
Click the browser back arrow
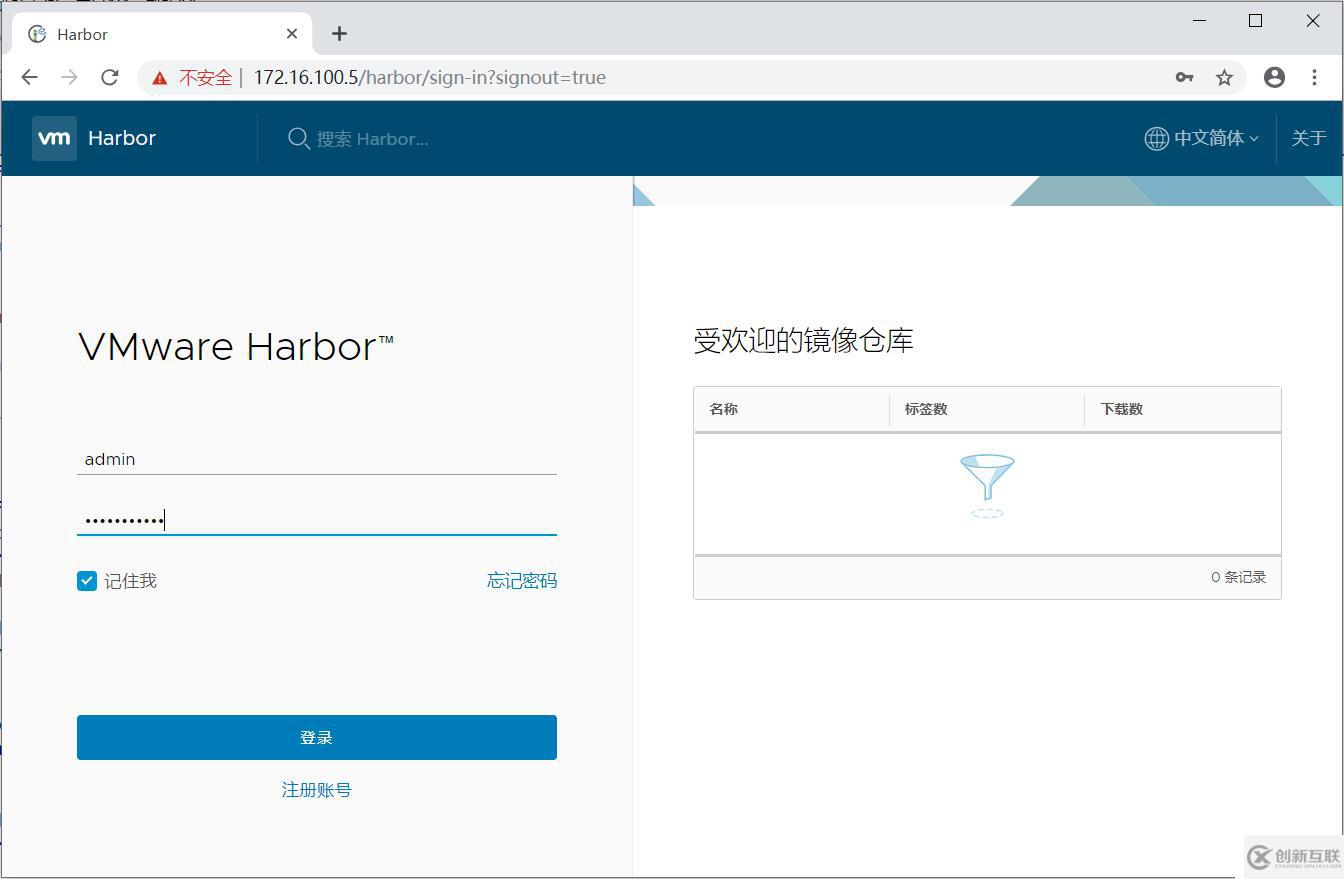click(30, 77)
